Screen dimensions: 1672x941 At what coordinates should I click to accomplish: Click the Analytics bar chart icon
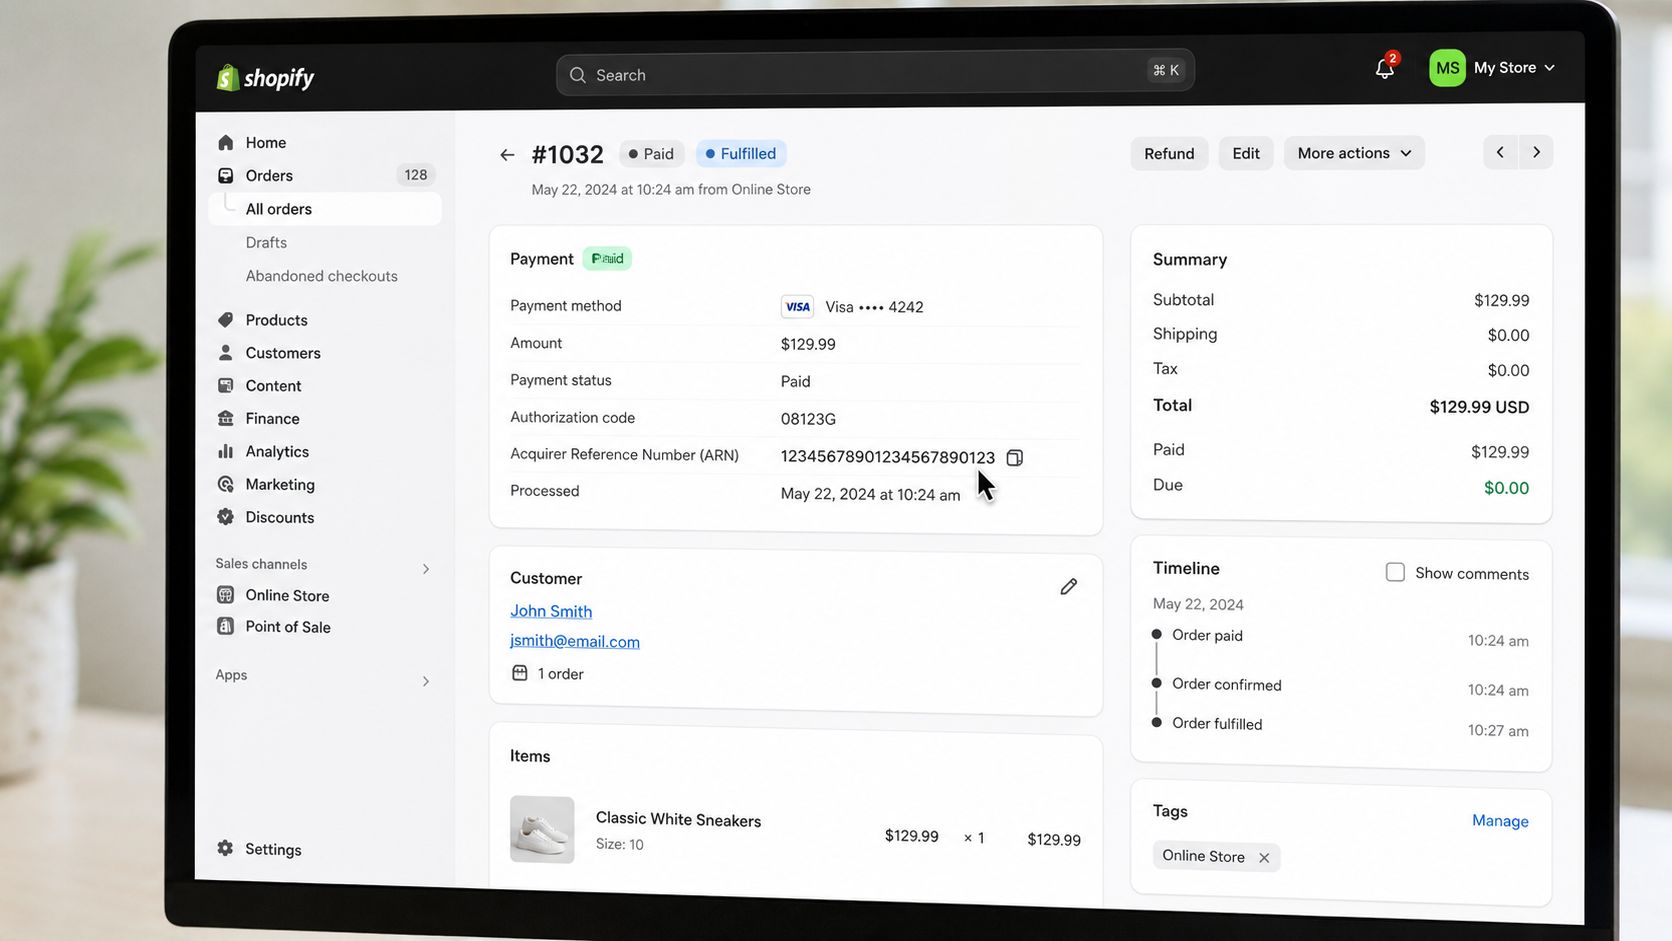pos(226,452)
